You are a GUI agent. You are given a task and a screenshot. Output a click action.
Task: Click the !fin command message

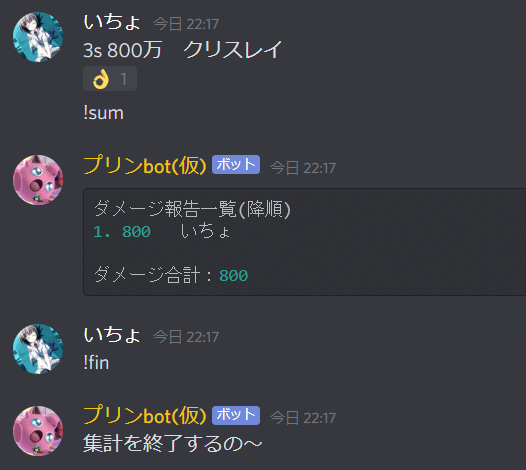click(x=96, y=363)
